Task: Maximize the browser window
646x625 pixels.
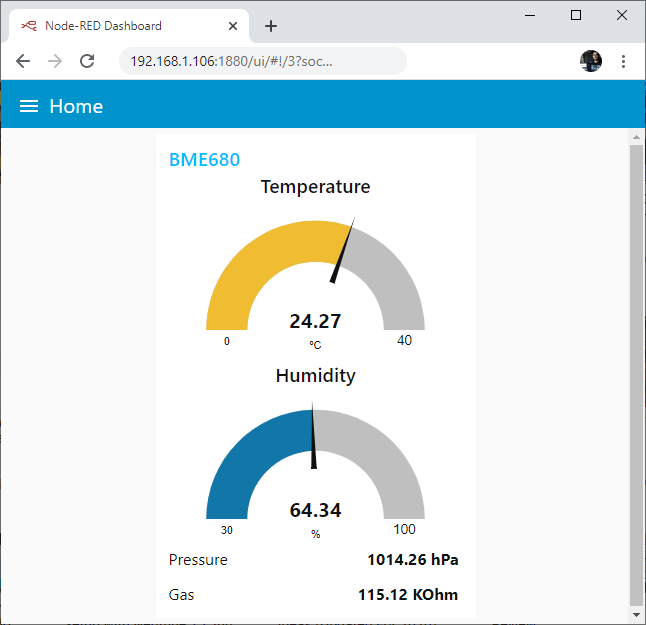Action: pyautogui.click(x=576, y=14)
